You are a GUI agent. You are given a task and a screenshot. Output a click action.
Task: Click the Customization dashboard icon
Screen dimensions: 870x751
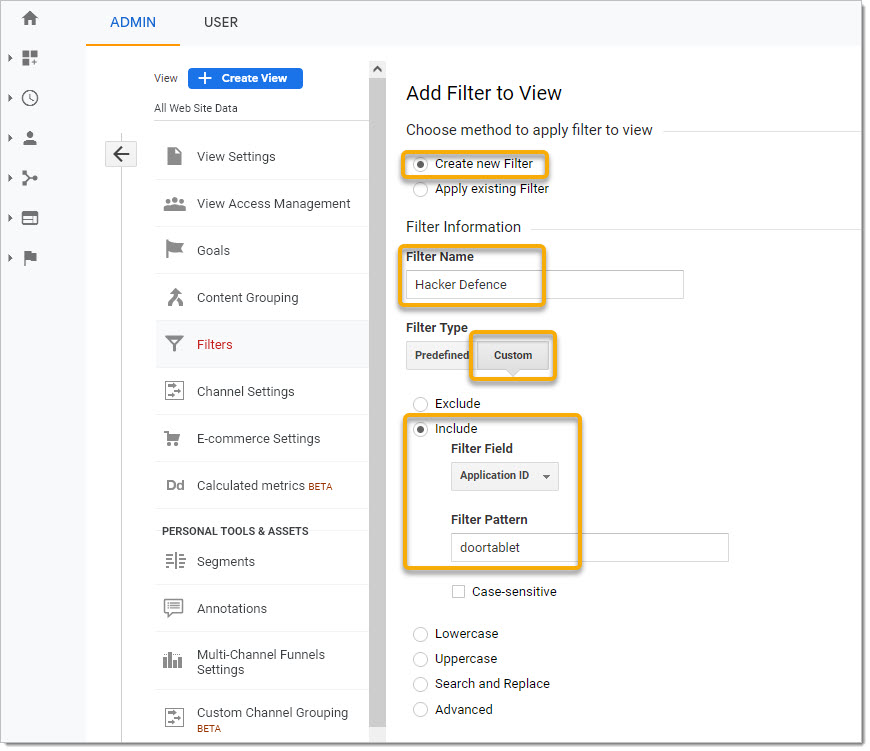point(30,58)
